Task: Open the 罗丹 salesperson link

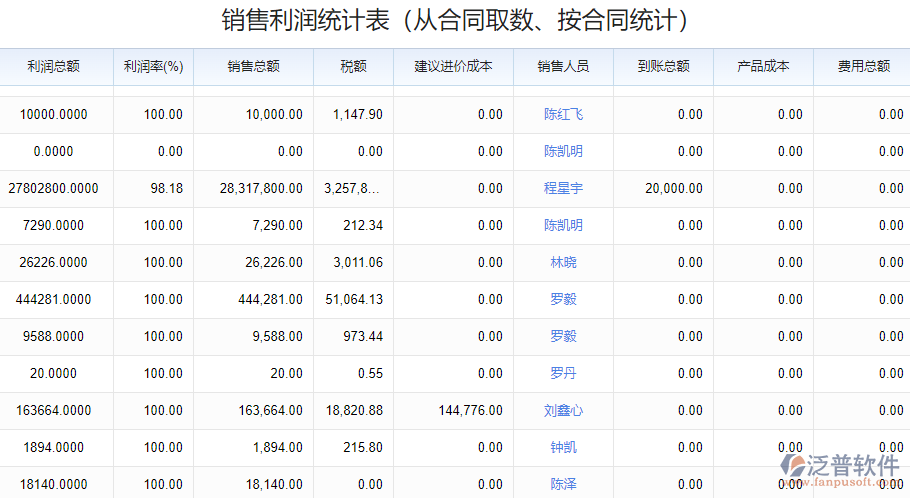Action: point(563,374)
